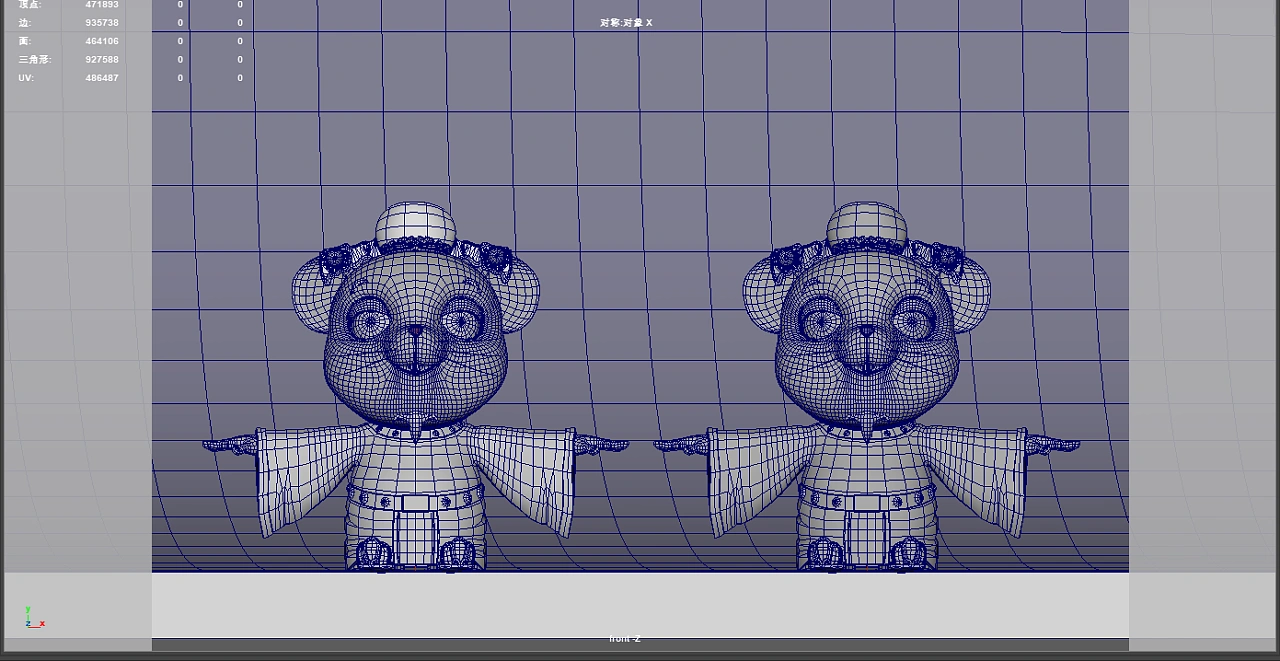The width and height of the screenshot is (1280, 661).
Task: Select the left bear character mesh
Action: point(415,387)
